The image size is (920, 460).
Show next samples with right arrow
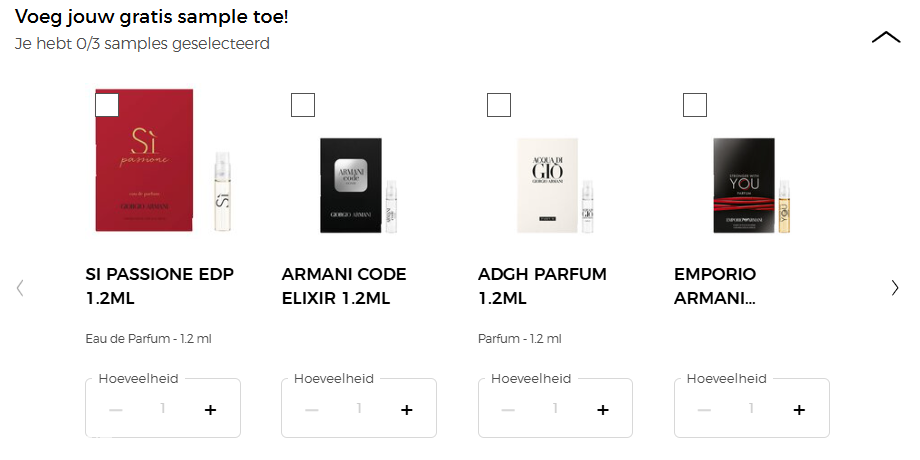[x=894, y=288]
